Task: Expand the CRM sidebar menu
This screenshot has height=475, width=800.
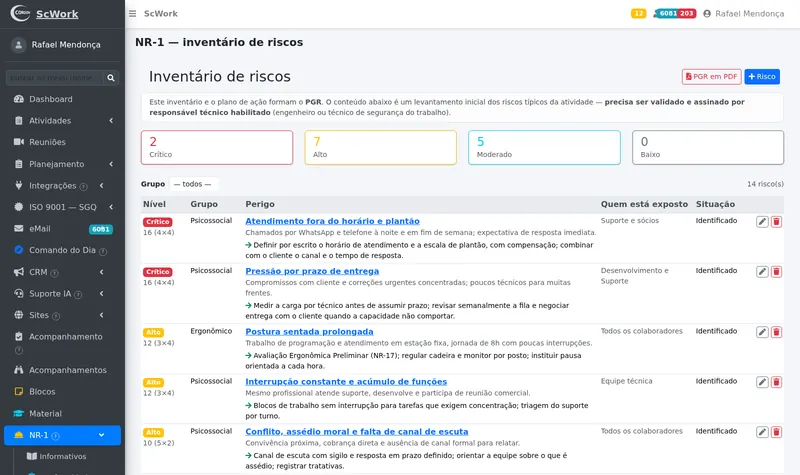Action: pos(62,272)
